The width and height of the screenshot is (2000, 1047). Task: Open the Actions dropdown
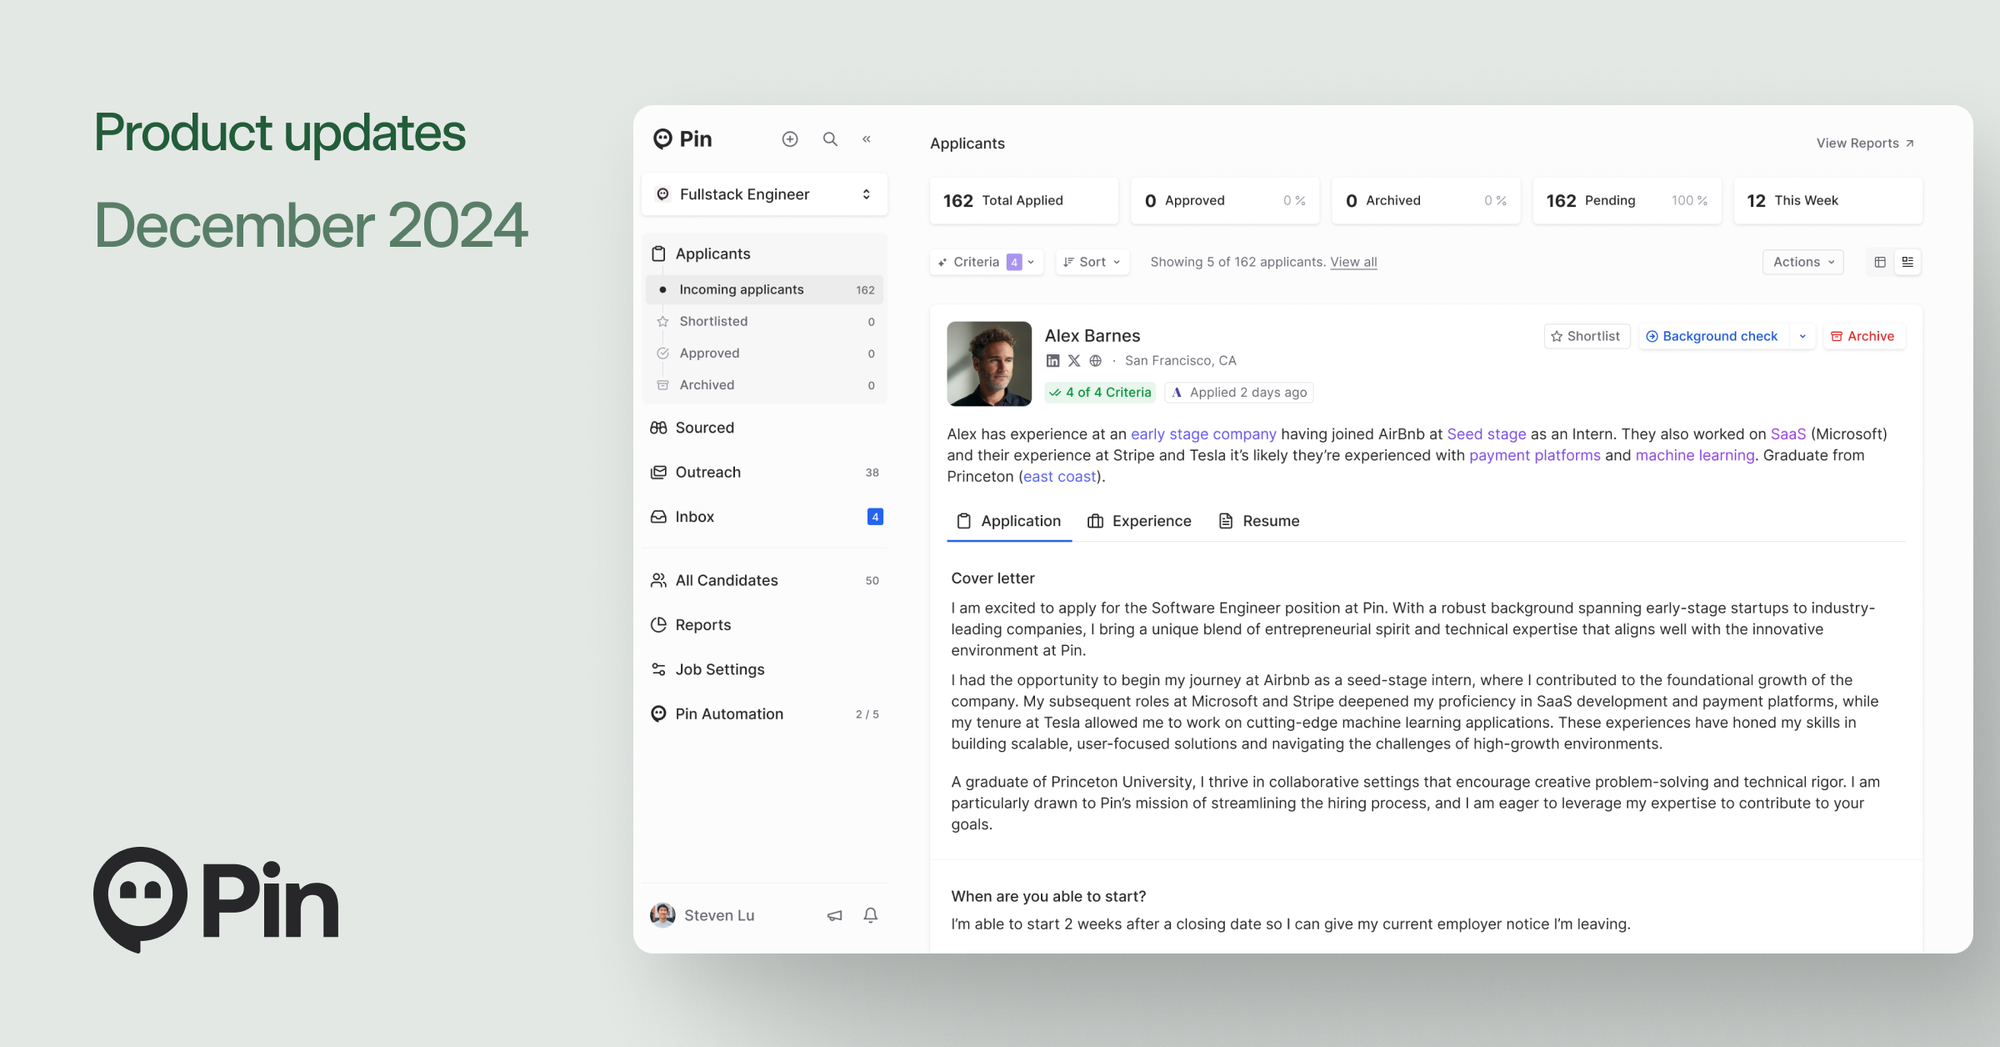1802,261
